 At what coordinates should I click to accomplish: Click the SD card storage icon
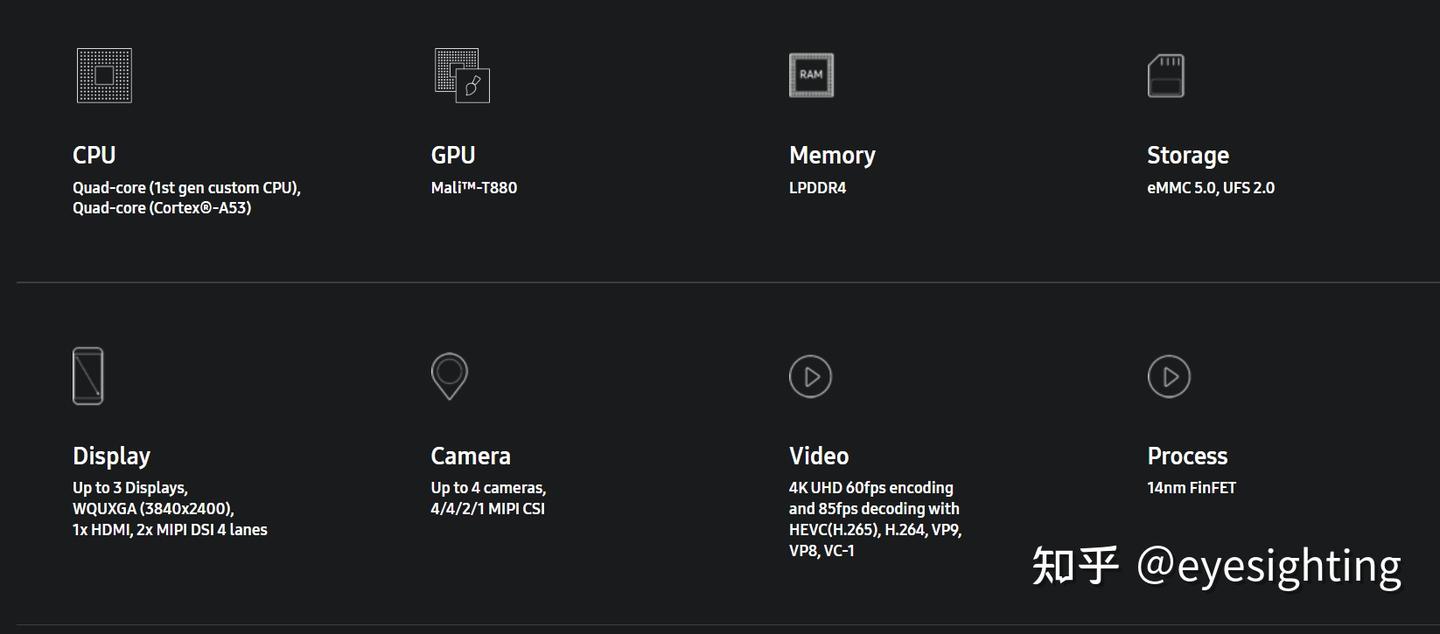(x=1166, y=76)
